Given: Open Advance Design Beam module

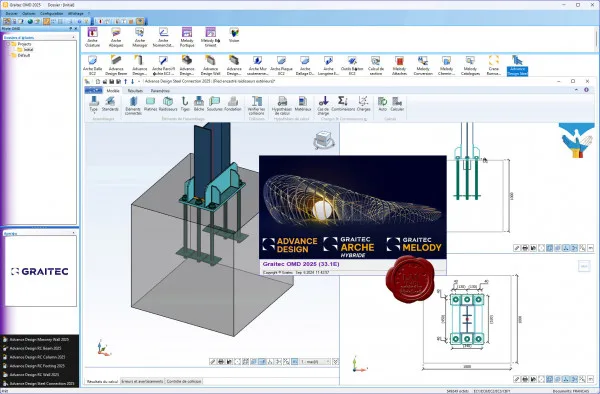Looking at the screenshot, I should (x=116, y=65).
